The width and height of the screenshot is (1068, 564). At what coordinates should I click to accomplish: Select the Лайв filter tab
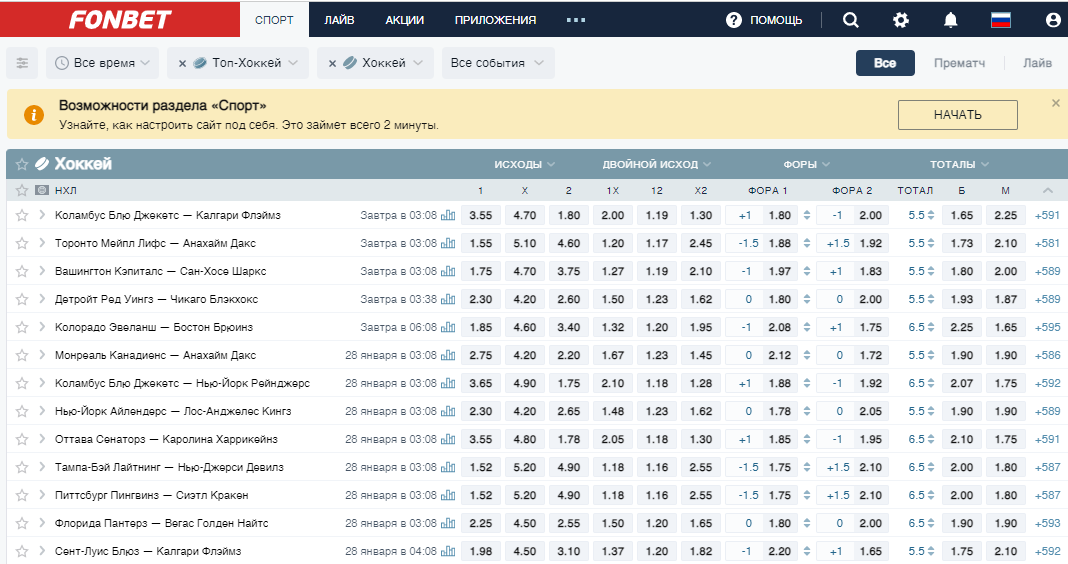click(x=1037, y=63)
